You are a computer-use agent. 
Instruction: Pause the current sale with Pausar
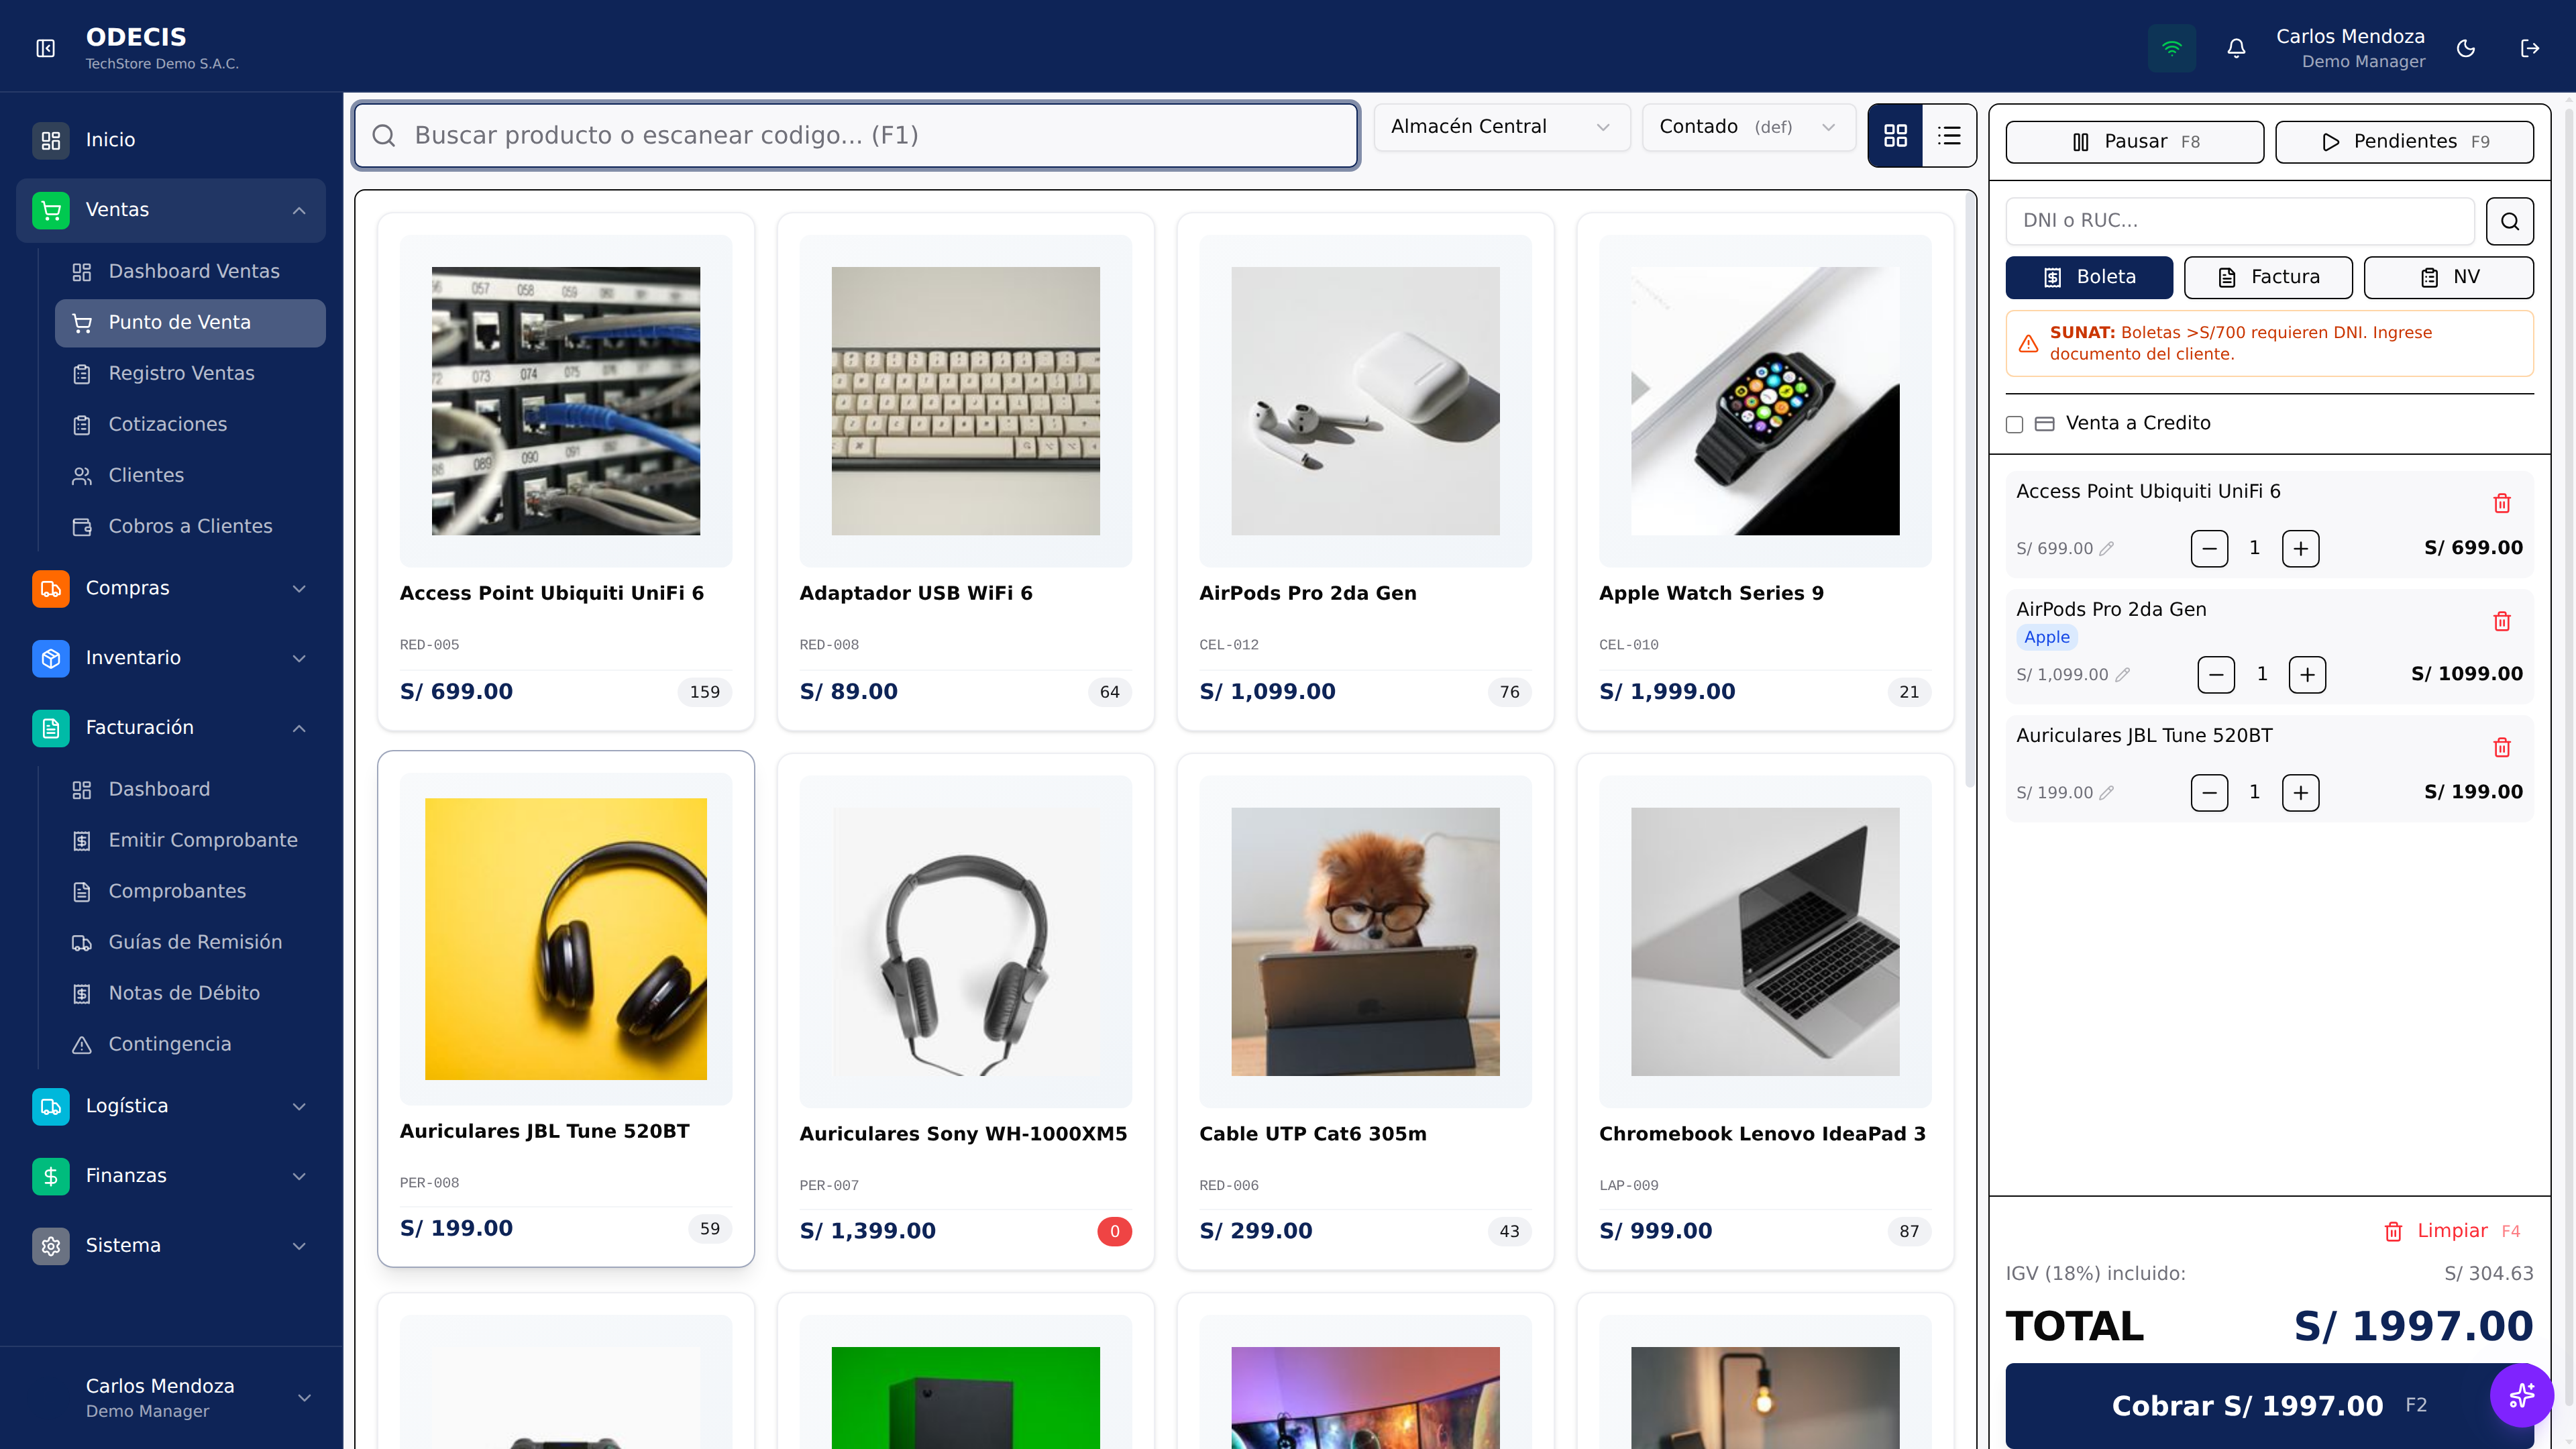[x=2135, y=142]
